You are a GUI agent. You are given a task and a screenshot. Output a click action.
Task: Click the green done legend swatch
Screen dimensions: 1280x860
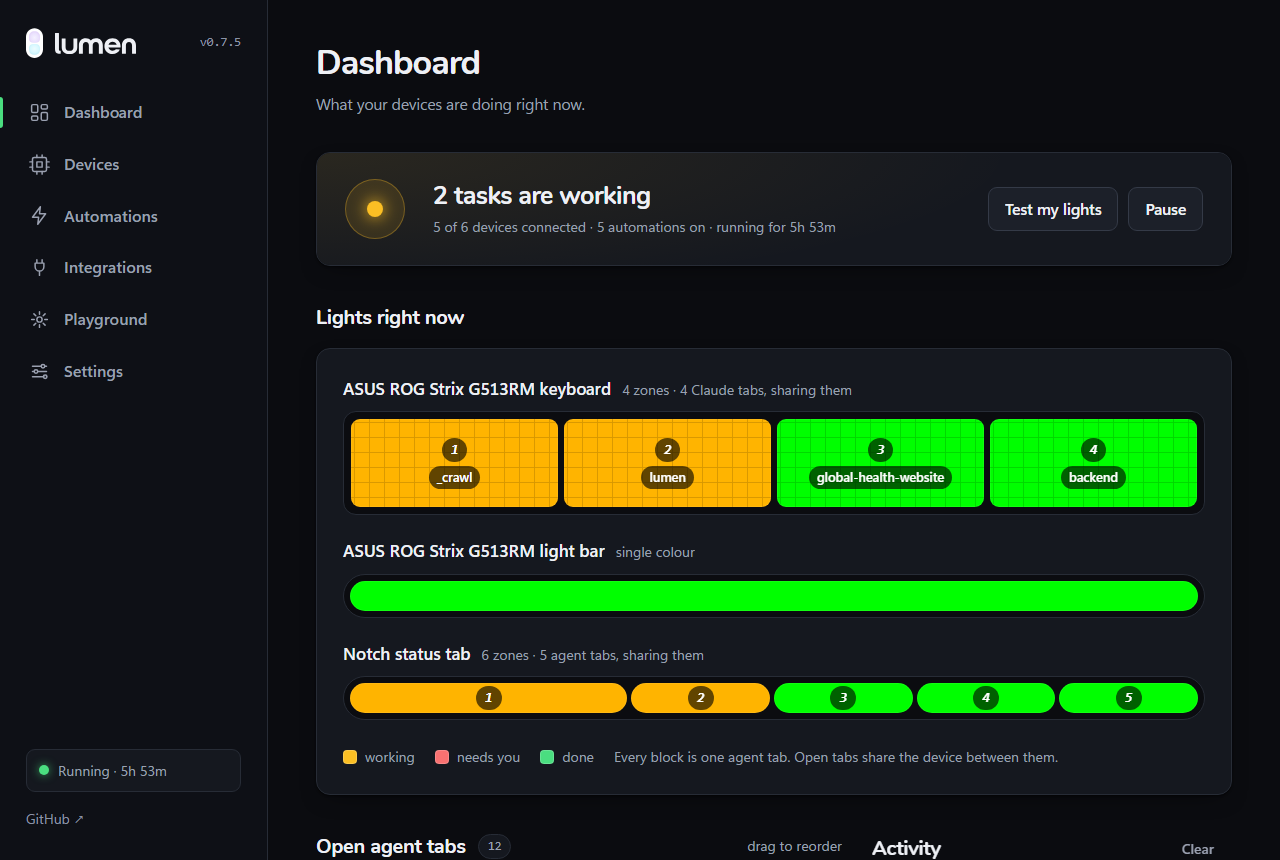coord(547,757)
